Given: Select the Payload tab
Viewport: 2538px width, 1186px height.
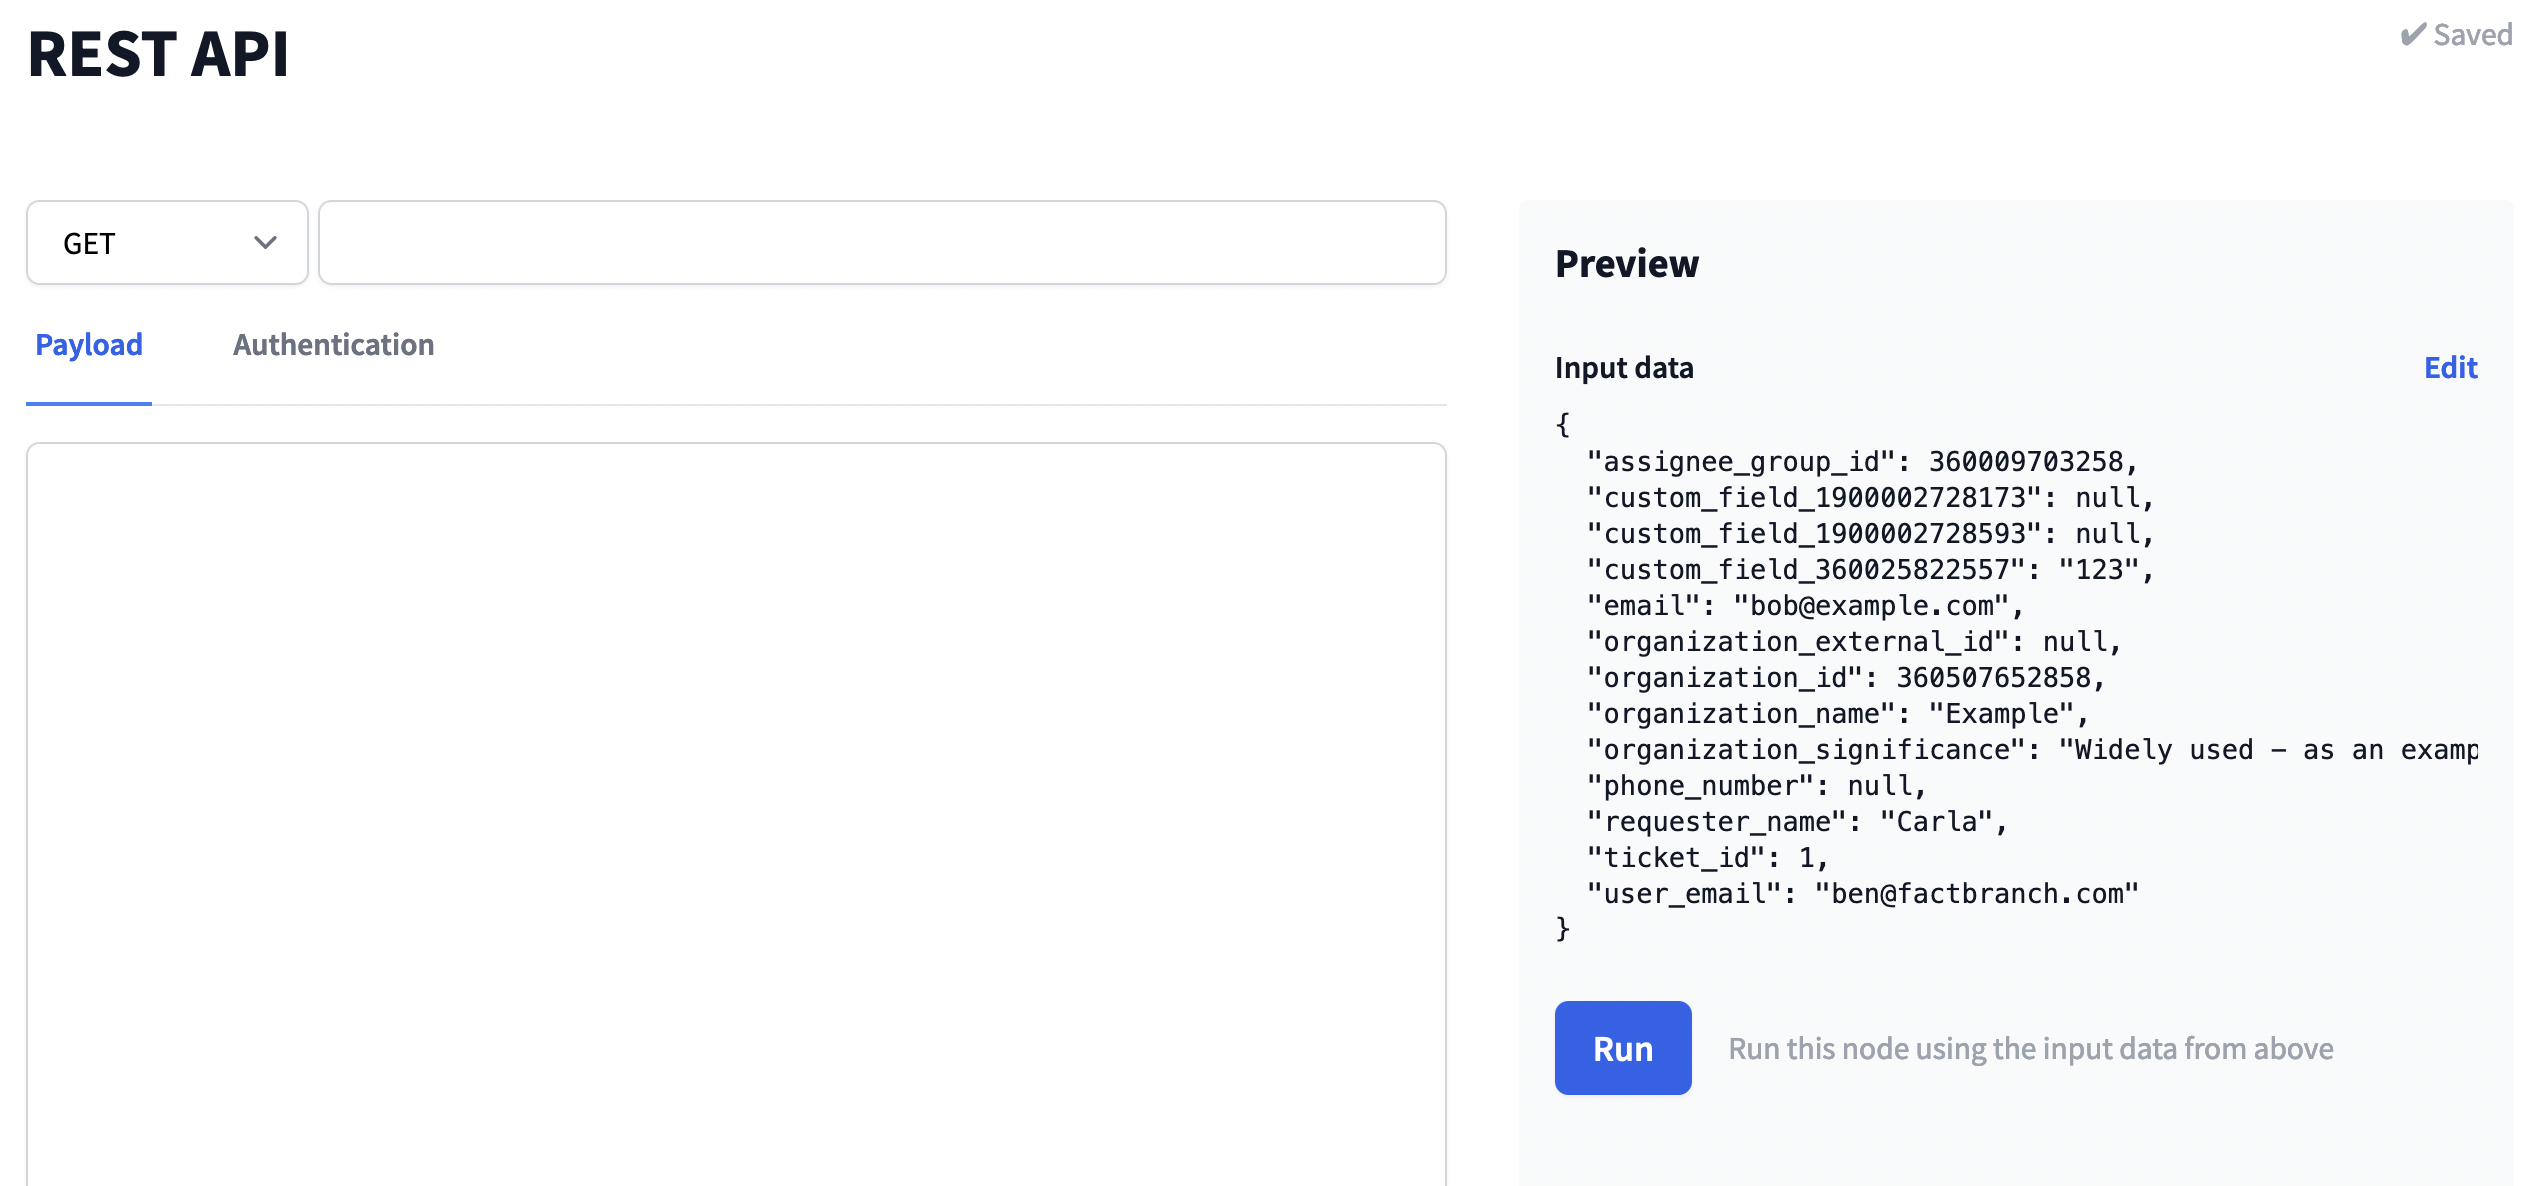Looking at the screenshot, I should point(88,344).
